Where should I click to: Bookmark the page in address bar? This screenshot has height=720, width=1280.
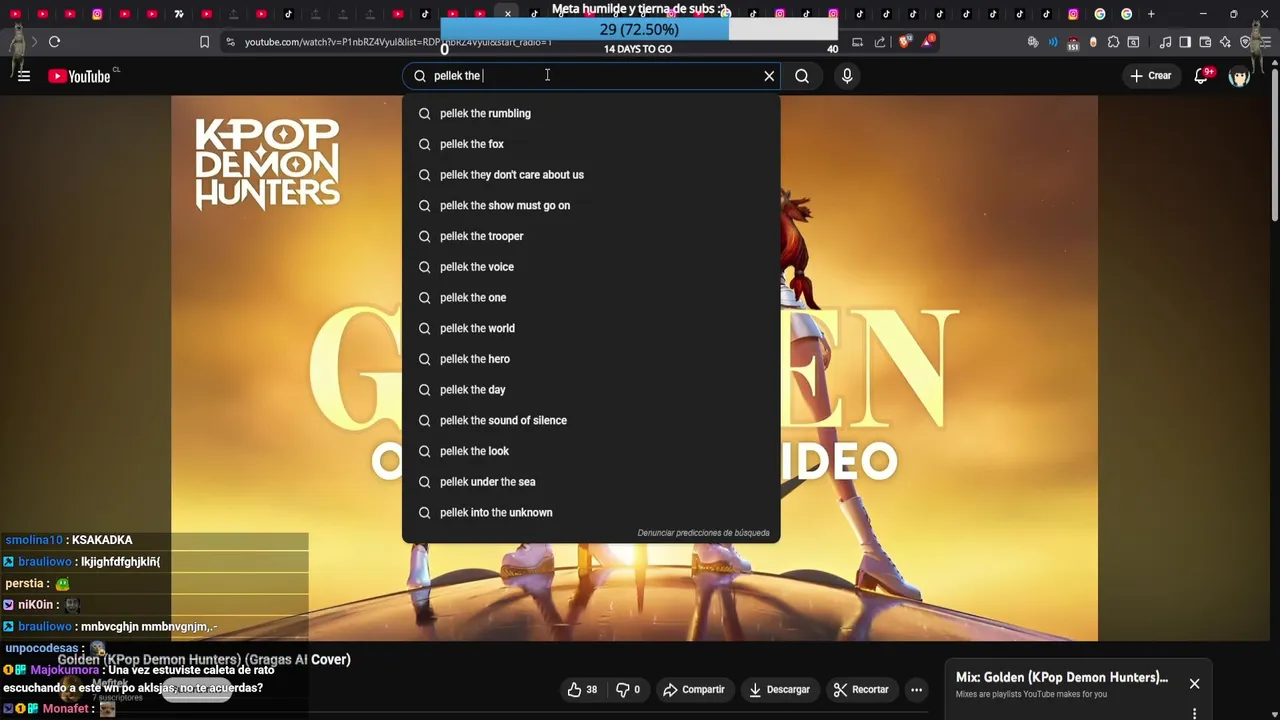204,42
